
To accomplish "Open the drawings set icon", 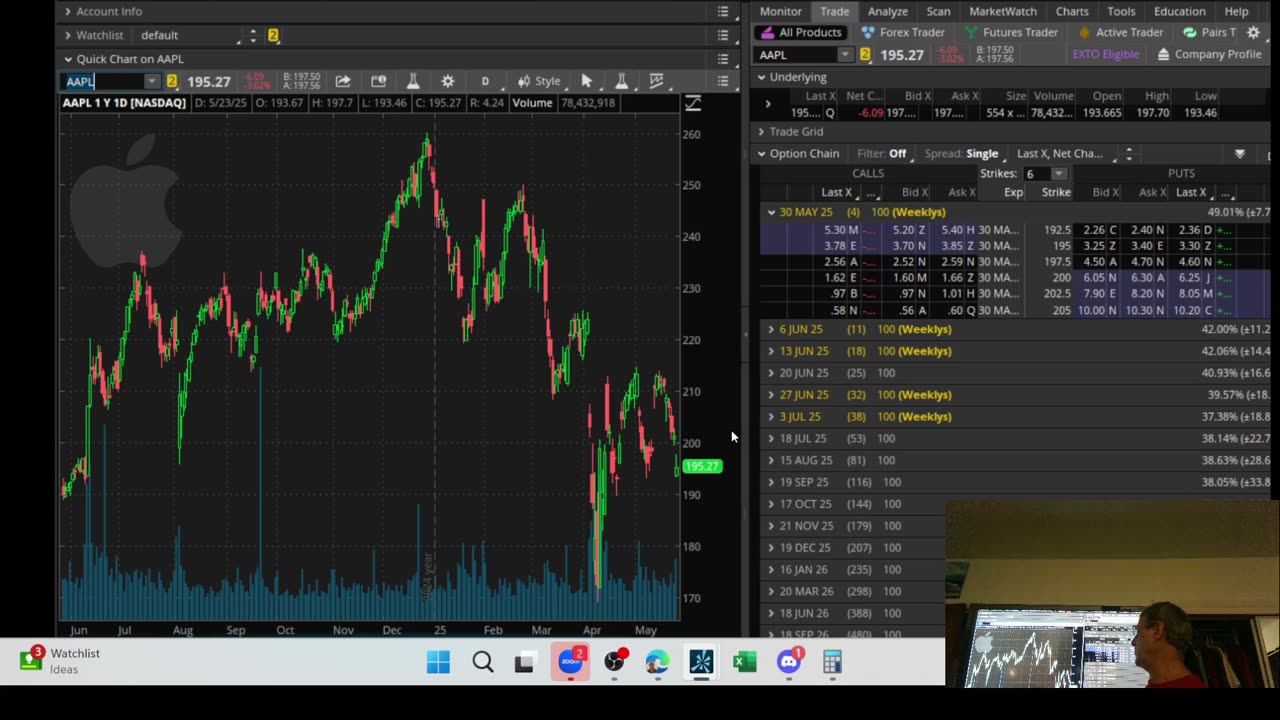I will click(x=656, y=81).
